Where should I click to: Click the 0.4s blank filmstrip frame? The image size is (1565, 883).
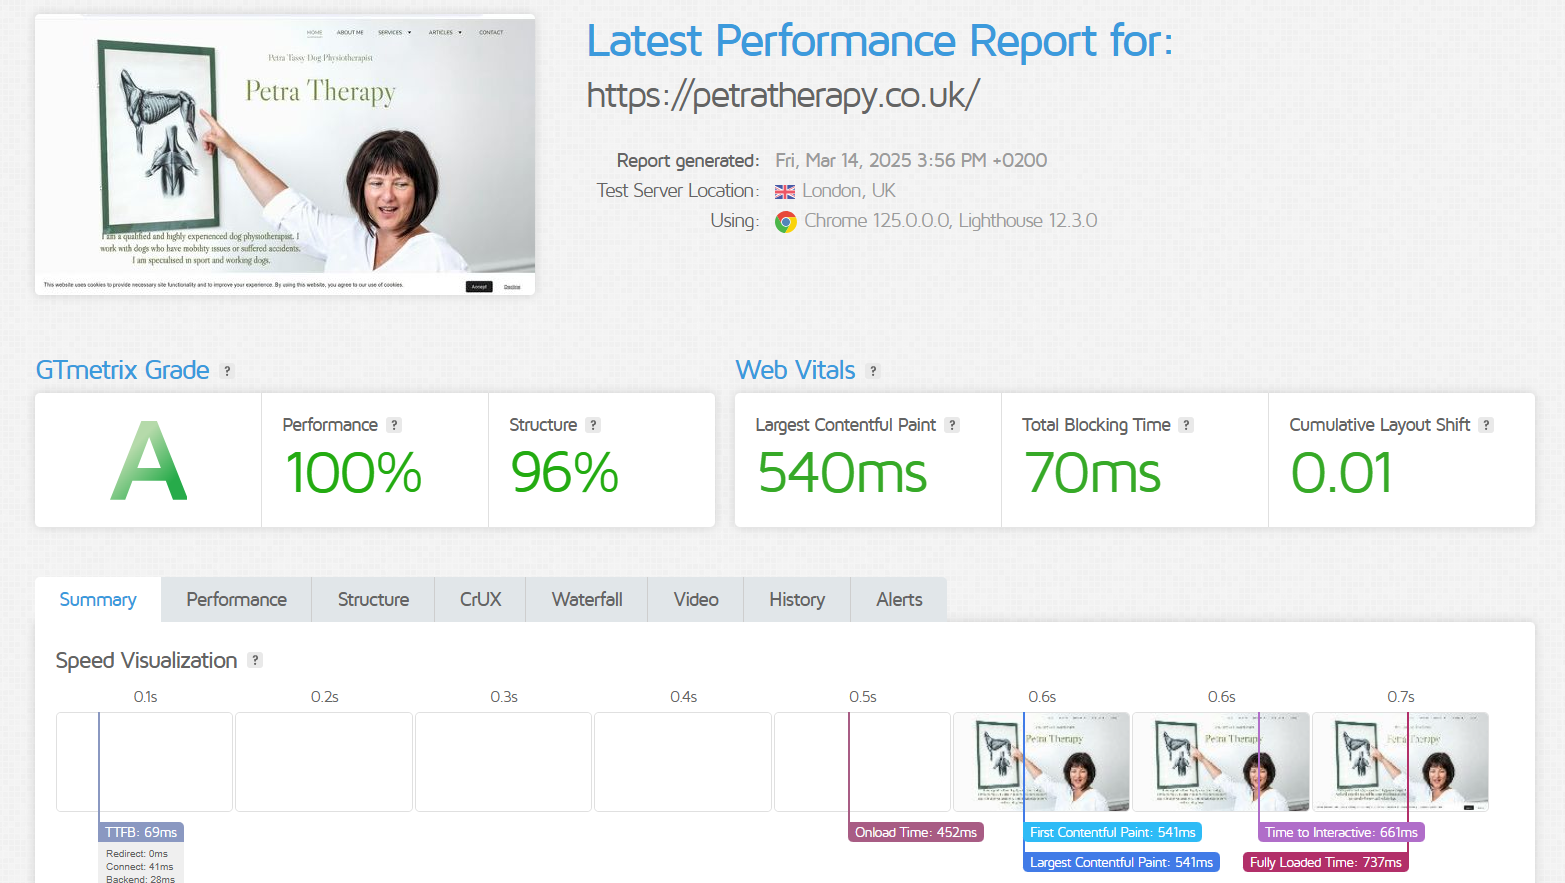(683, 762)
